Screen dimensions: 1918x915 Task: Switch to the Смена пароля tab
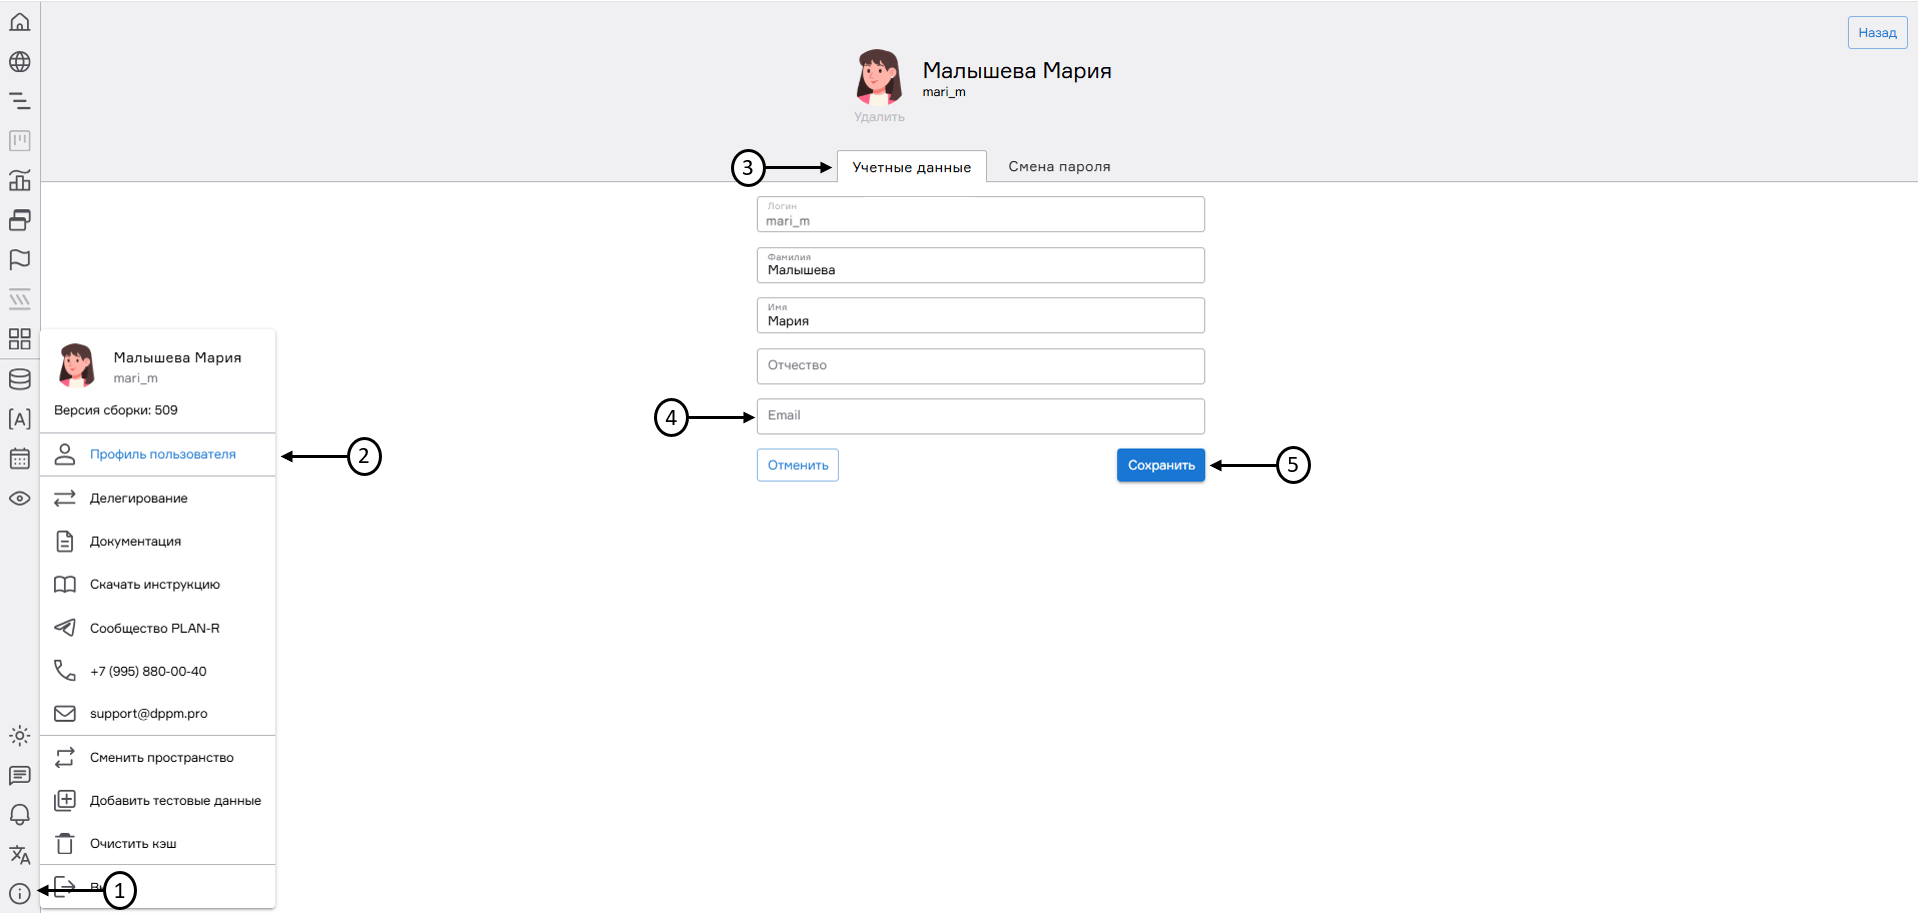[x=1059, y=166]
